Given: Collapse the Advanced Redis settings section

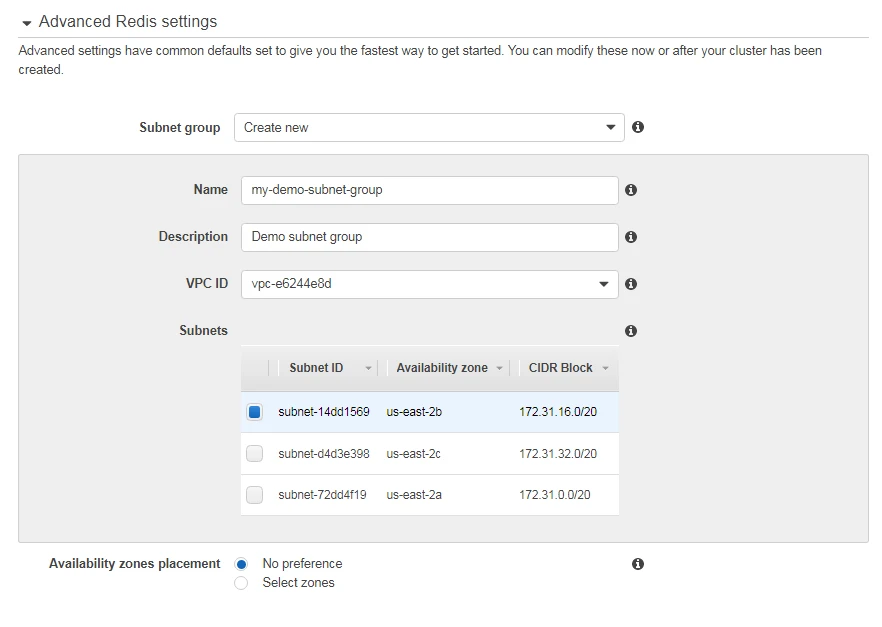Looking at the screenshot, I should coord(27,22).
